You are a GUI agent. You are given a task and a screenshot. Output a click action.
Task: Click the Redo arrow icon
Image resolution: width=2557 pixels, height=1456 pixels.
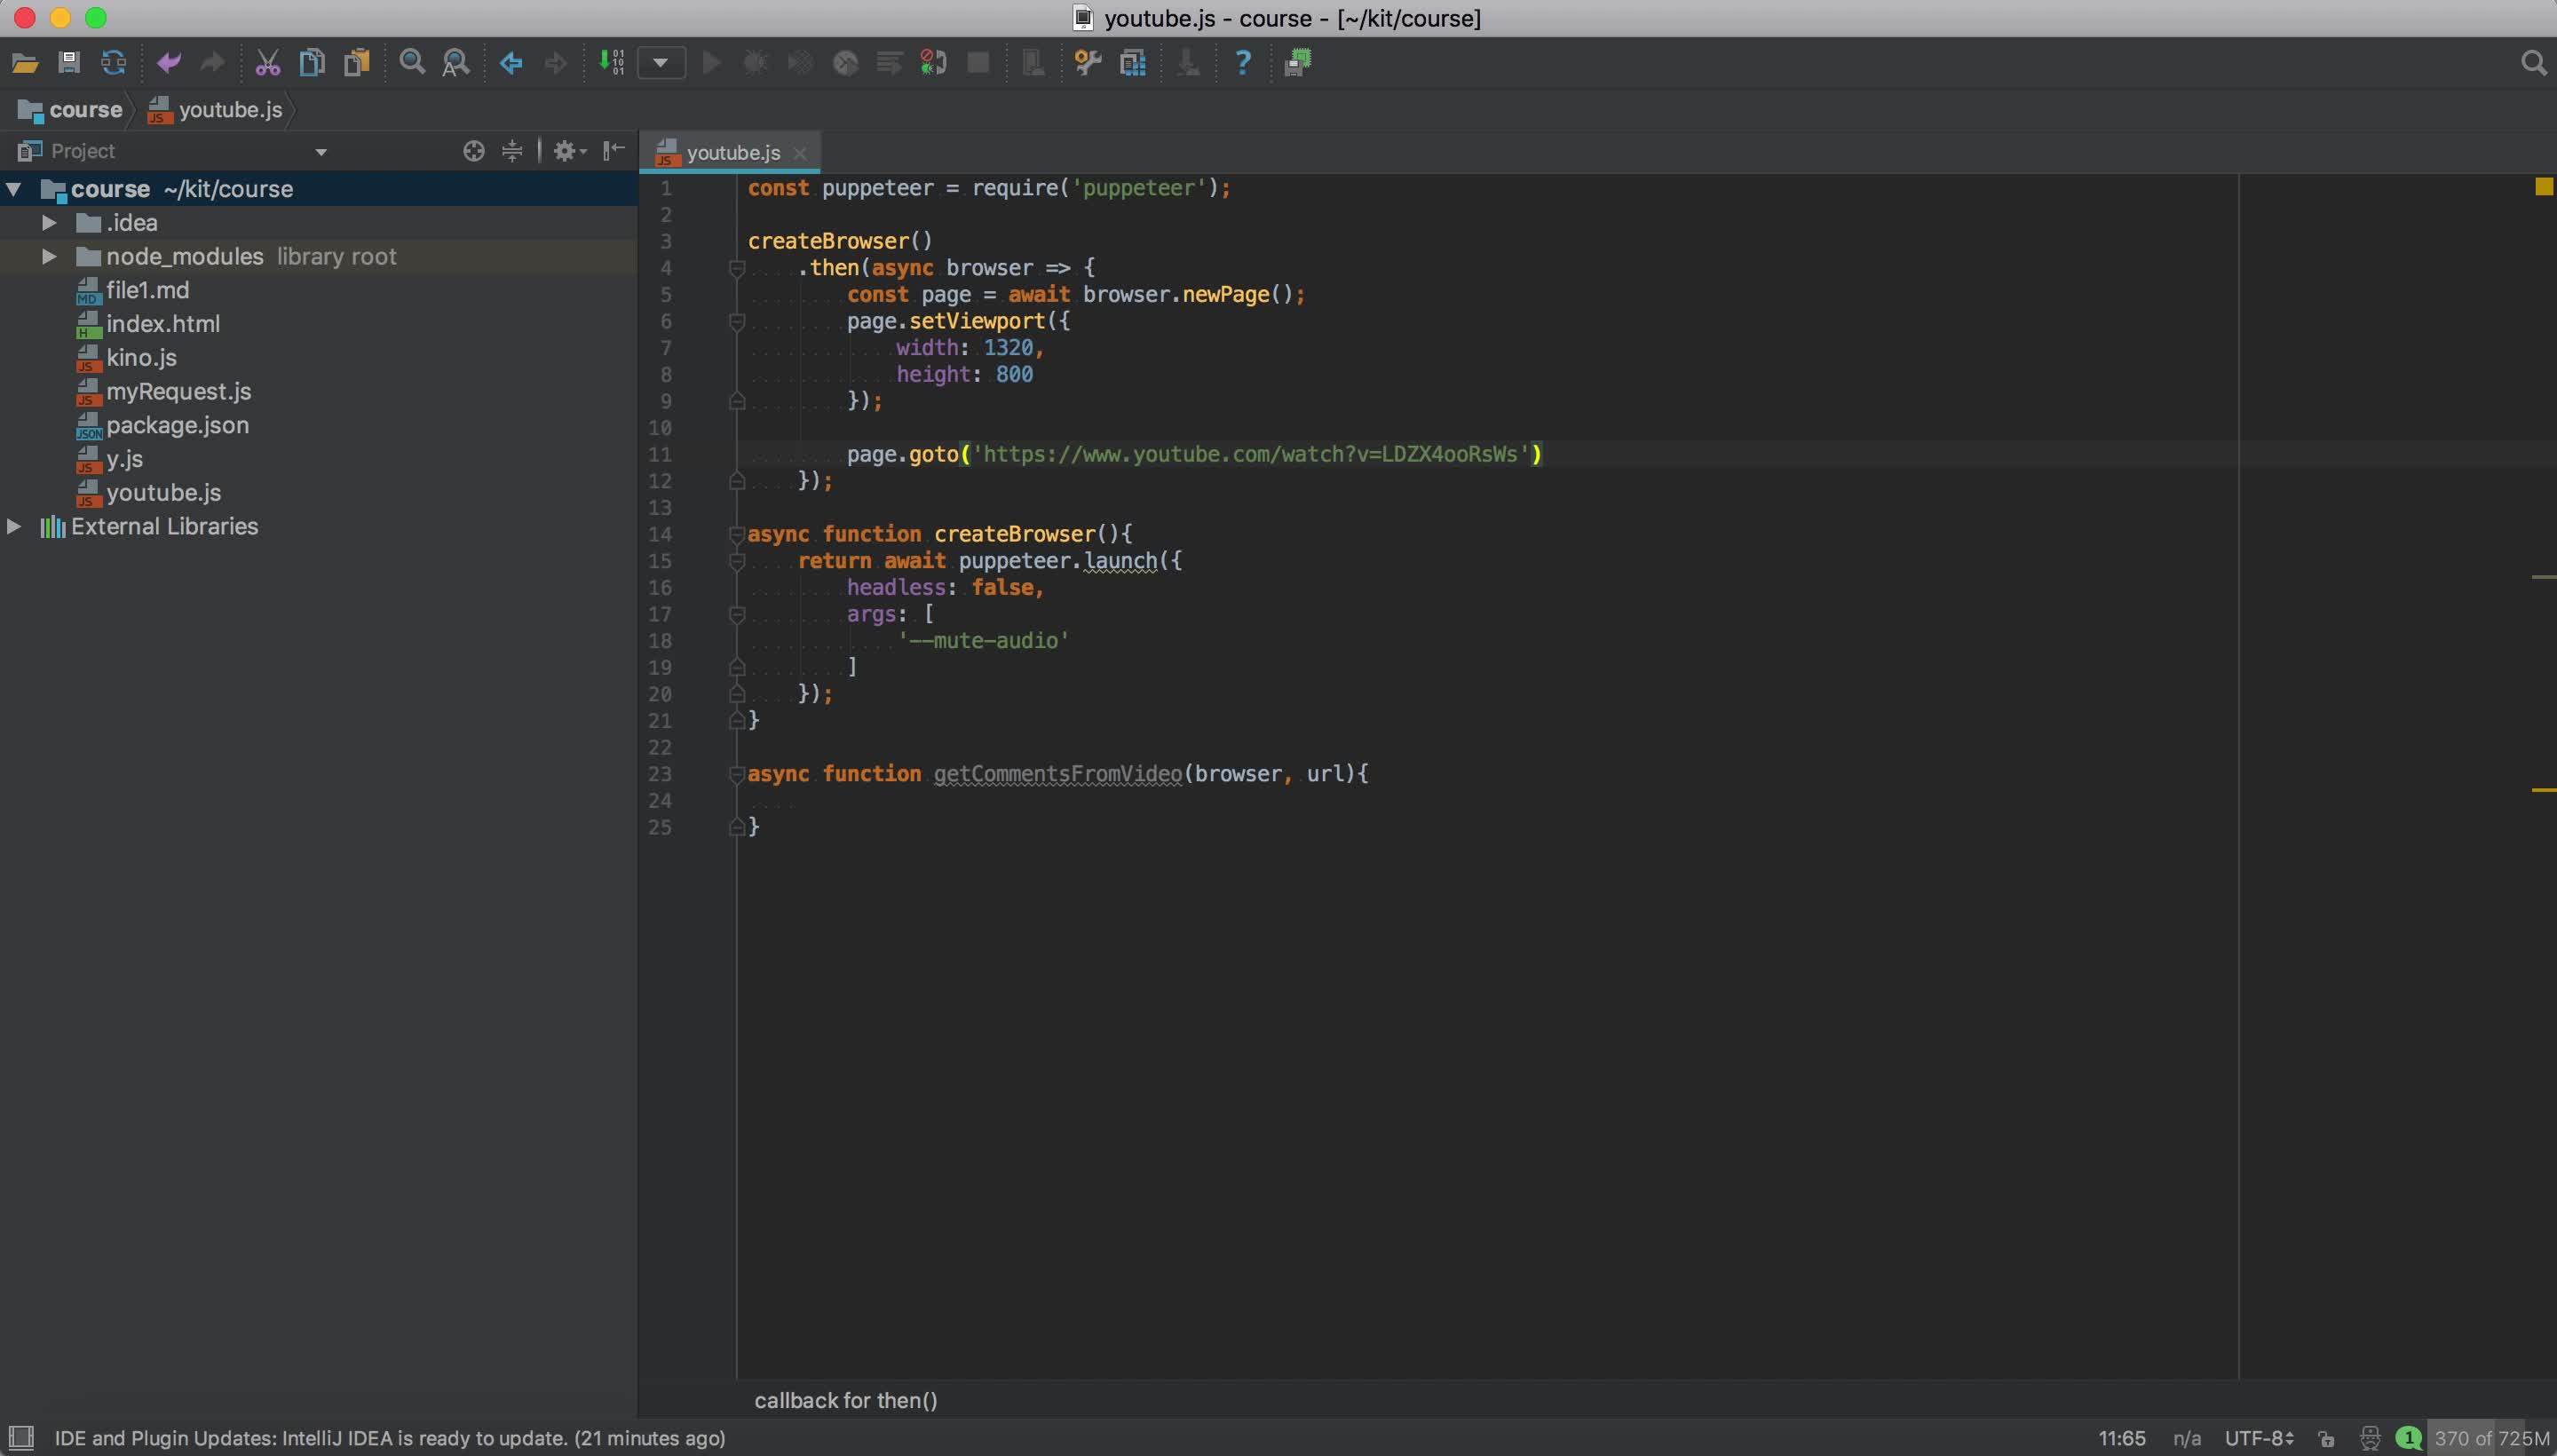pyautogui.click(x=212, y=64)
